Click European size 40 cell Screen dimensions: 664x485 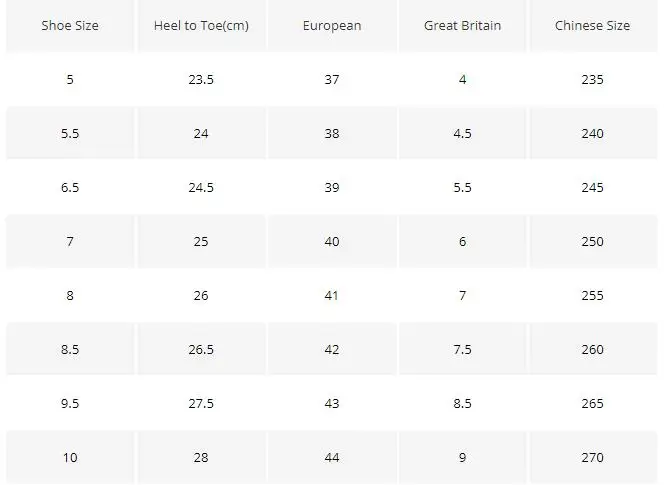click(x=332, y=241)
